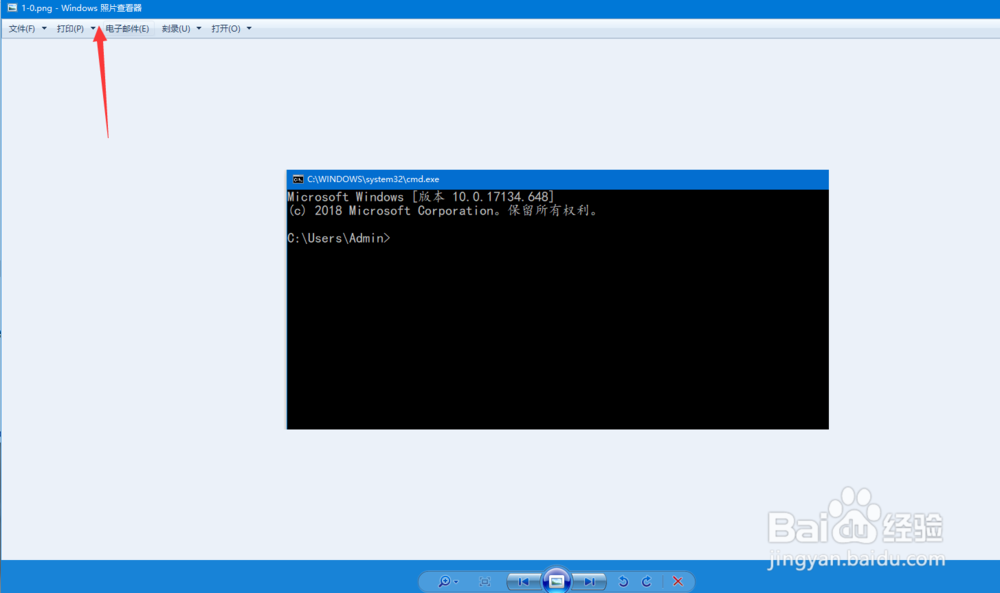Expand the 打开(O) dropdown

point(231,29)
